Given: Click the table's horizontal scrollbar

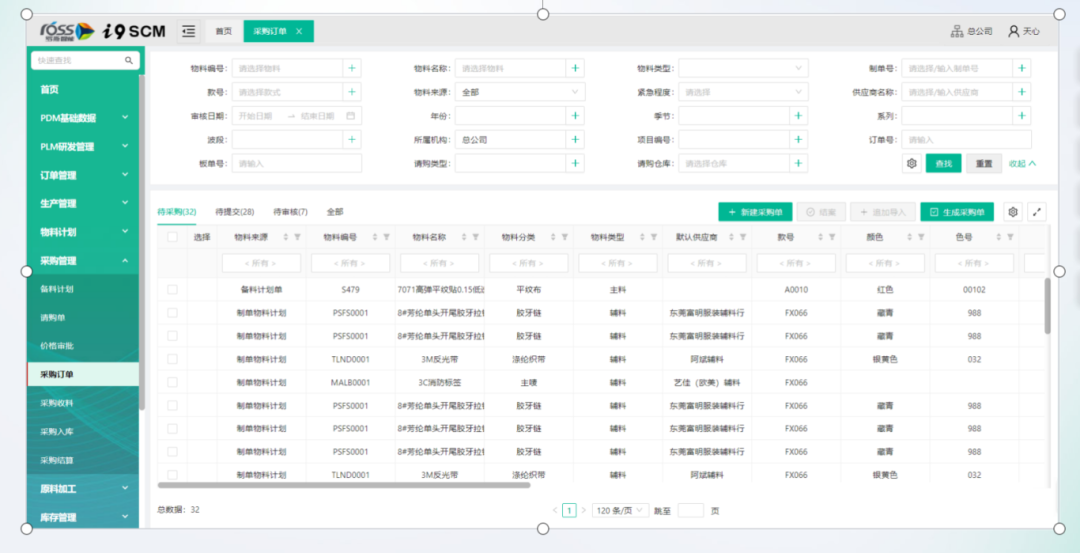Looking at the screenshot, I should [x=345, y=485].
